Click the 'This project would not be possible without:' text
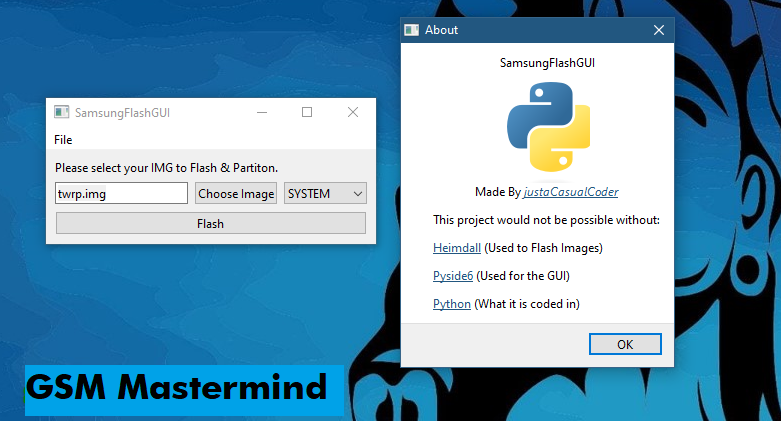 pos(546,220)
